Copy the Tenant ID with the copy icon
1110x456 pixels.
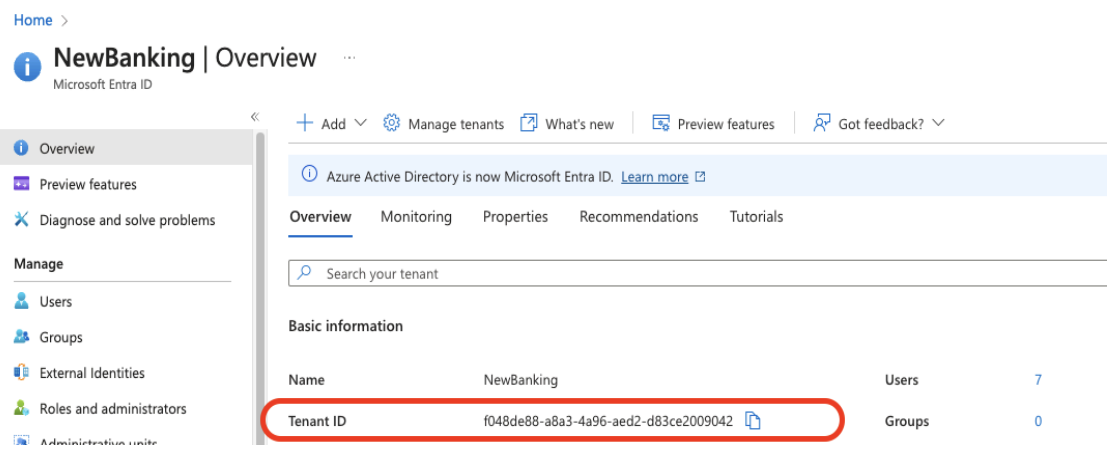point(753,421)
